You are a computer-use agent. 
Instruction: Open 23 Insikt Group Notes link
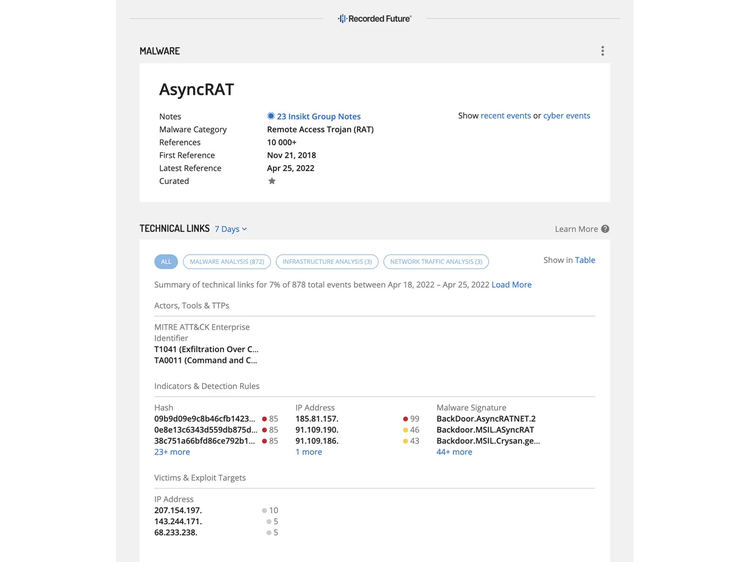319,116
